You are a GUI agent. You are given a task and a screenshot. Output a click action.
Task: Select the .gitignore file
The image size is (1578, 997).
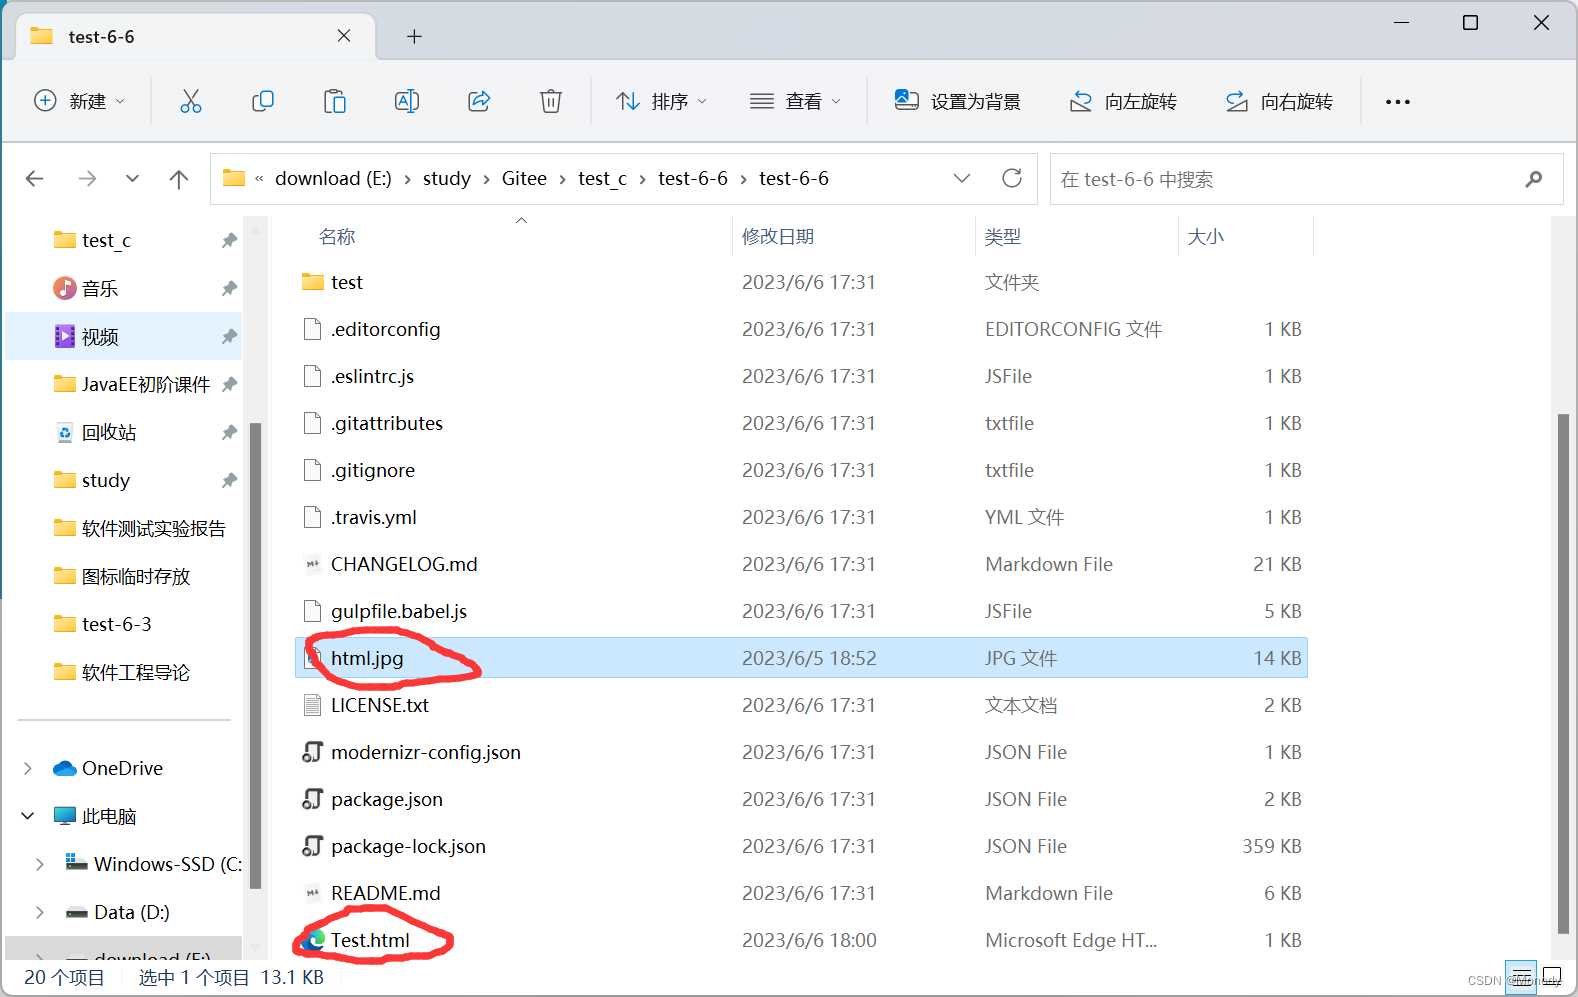(801, 470)
